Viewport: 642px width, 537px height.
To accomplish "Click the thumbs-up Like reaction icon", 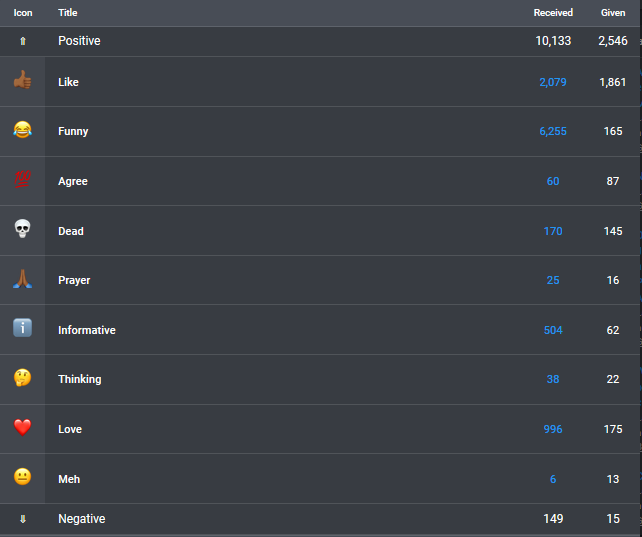I will (23, 80).
